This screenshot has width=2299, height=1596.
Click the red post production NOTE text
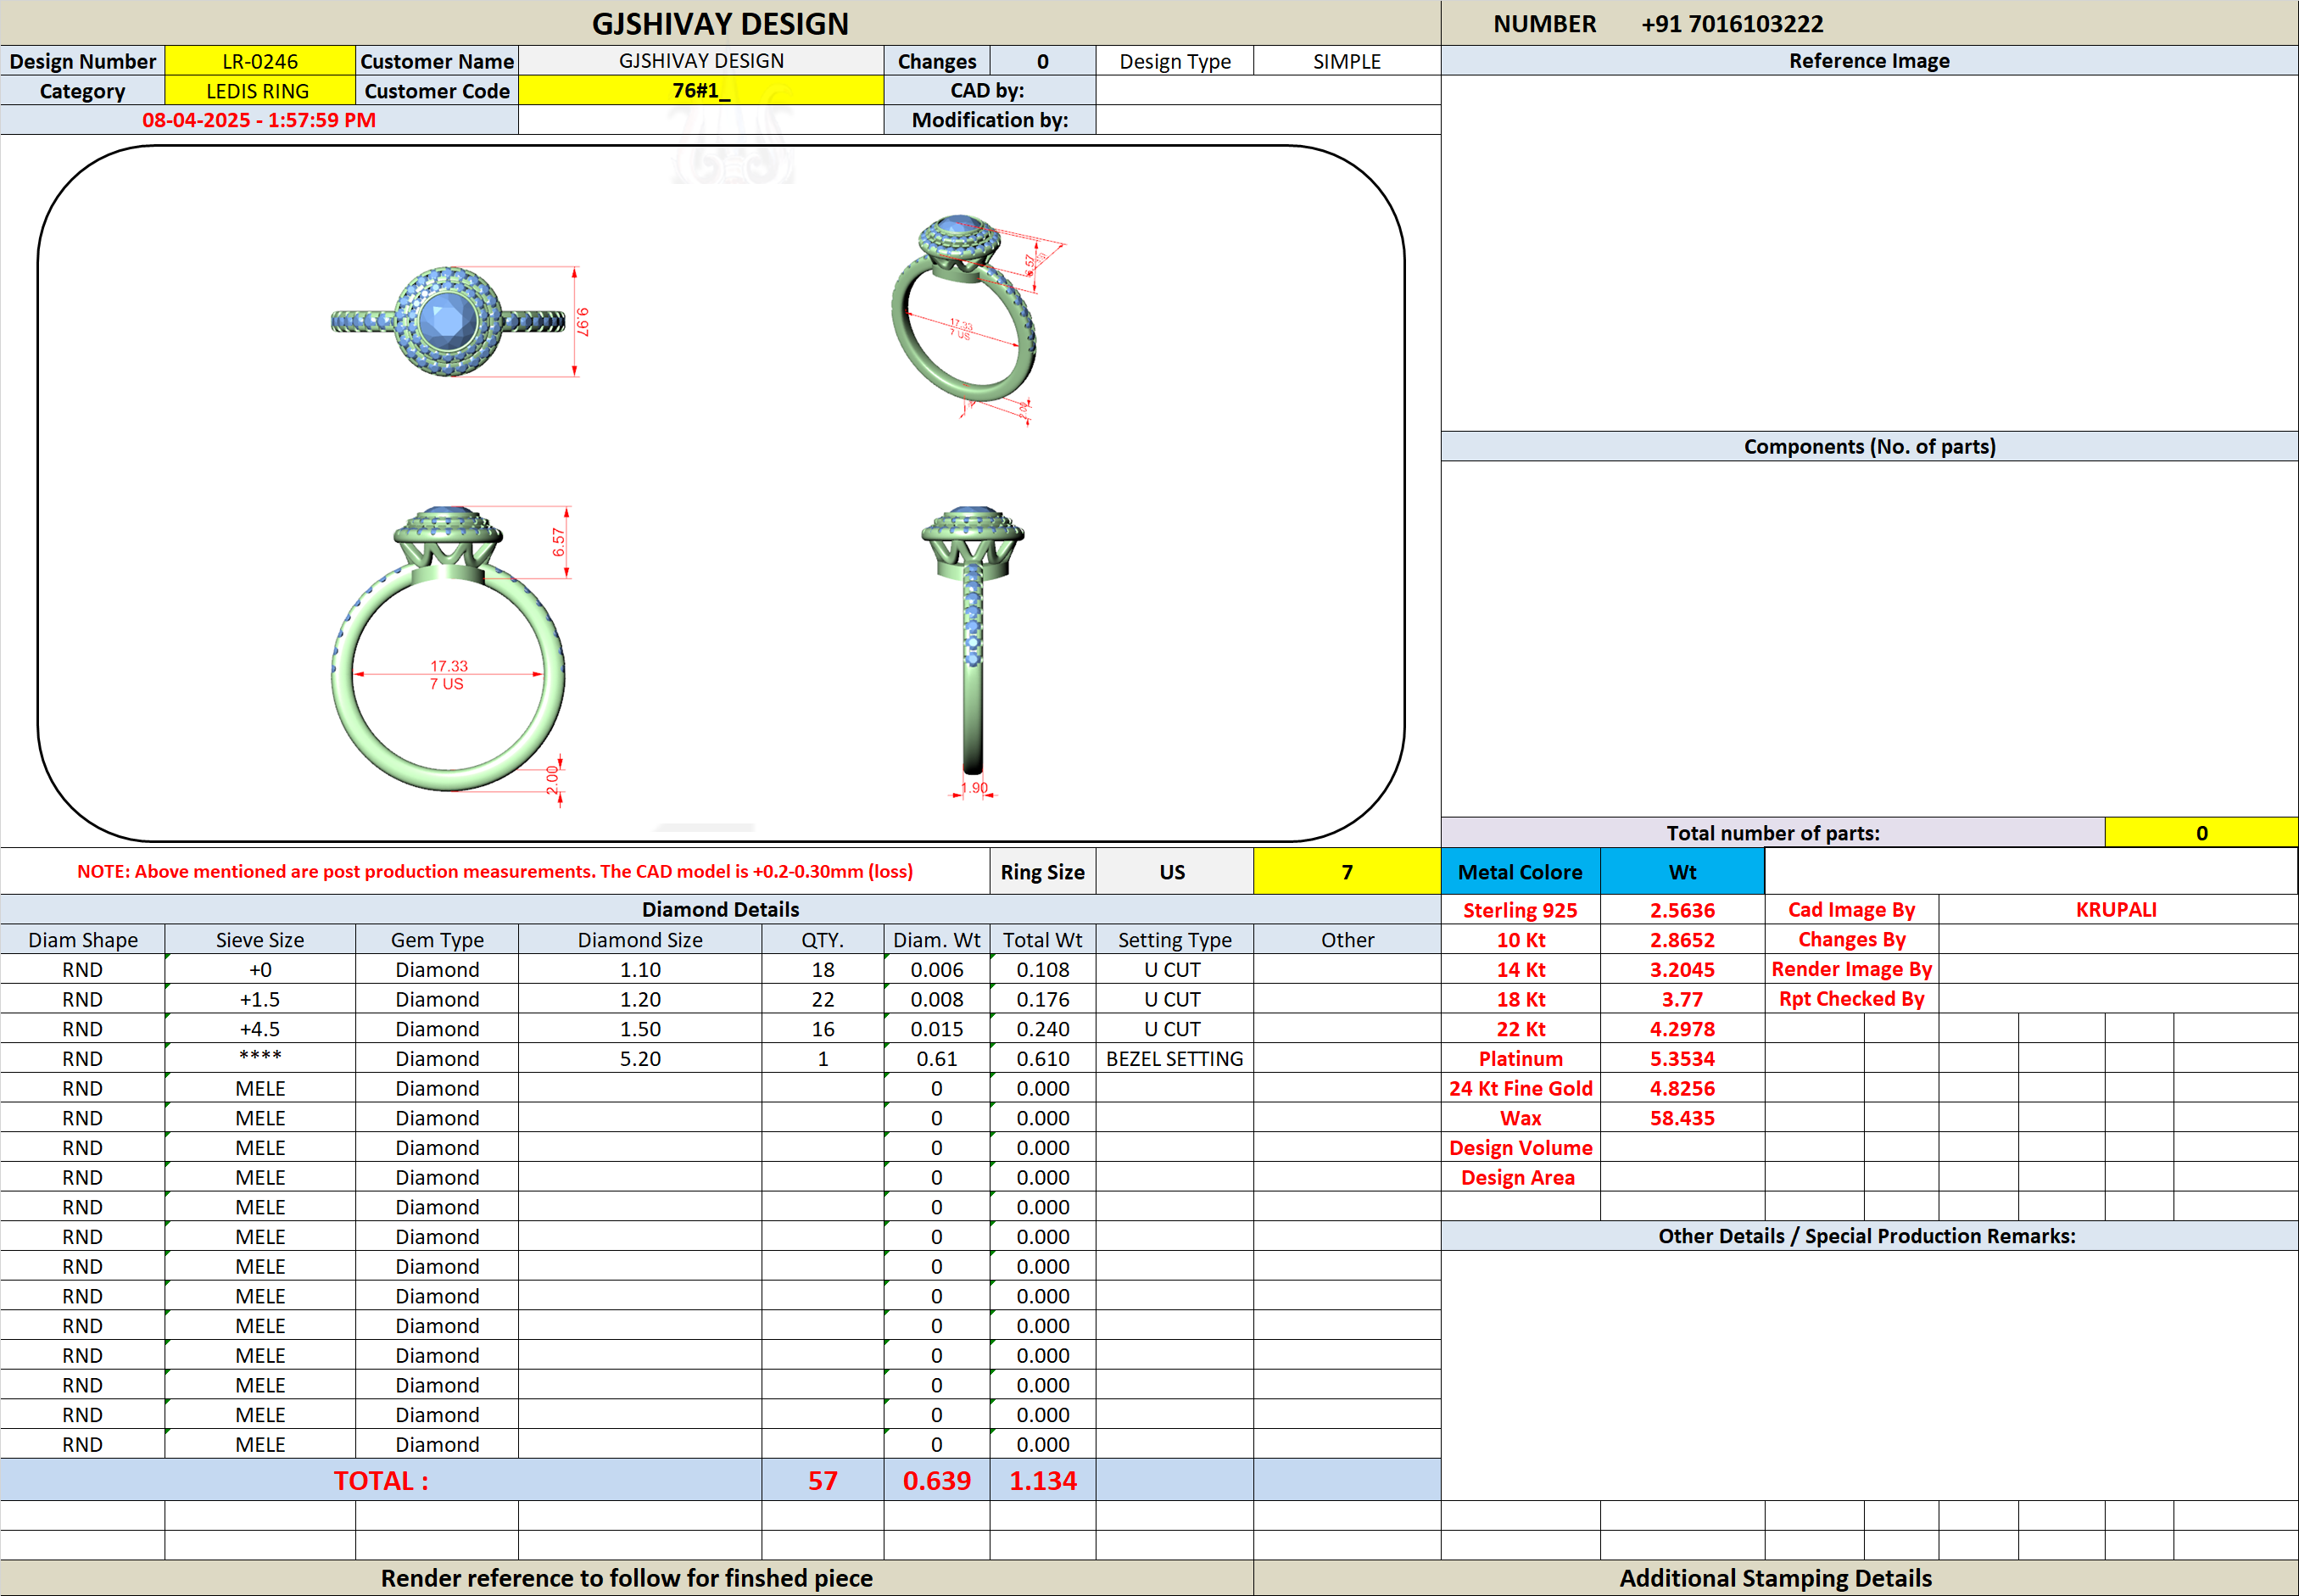[x=495, y=872]
